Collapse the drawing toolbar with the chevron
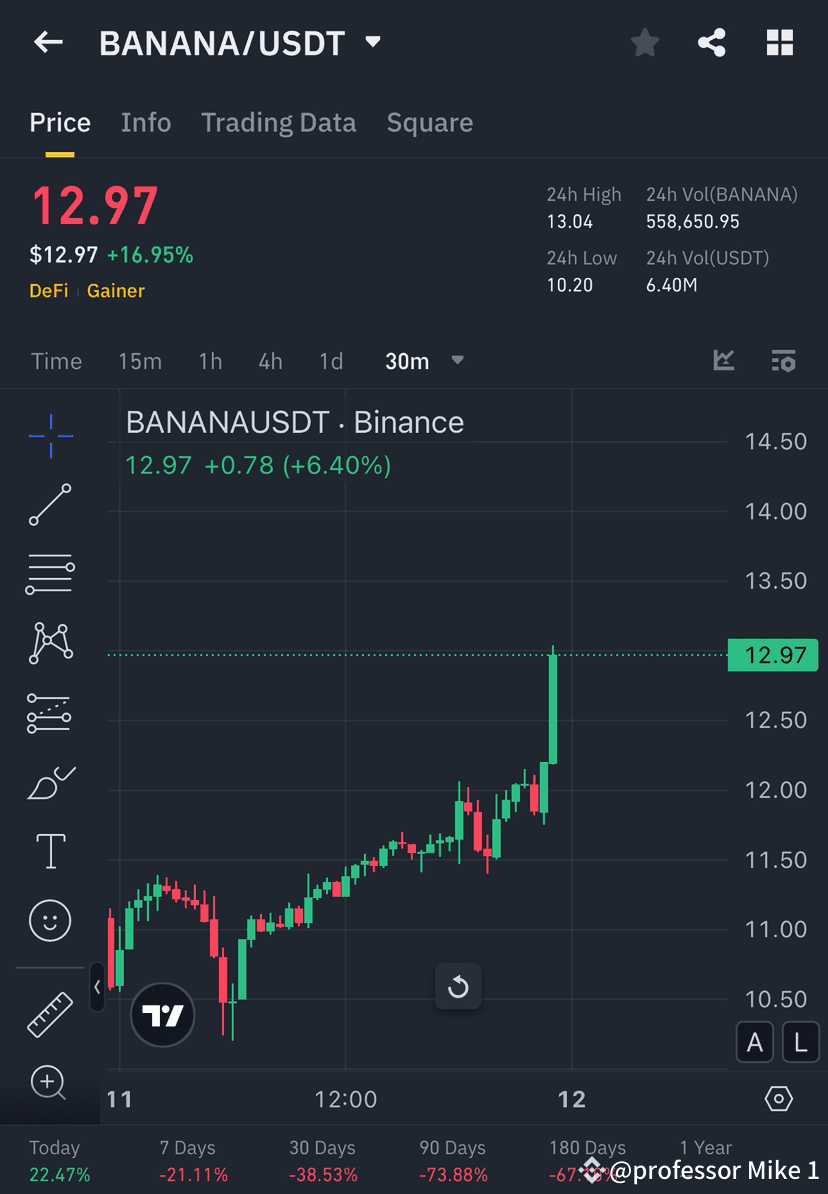The image size is (828, 1194). point(96,988)
